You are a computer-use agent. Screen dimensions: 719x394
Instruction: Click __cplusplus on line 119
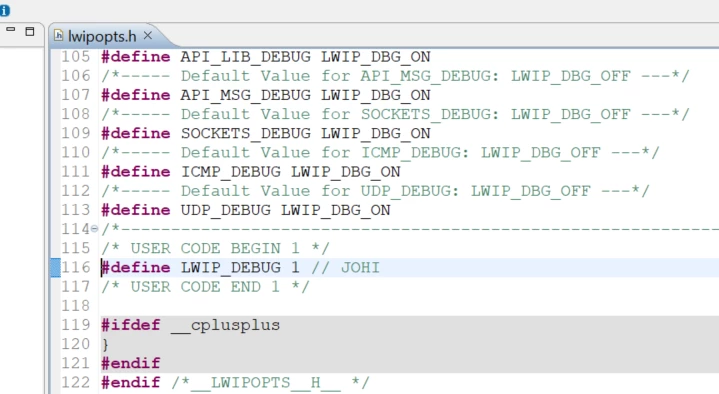(225, 325)
